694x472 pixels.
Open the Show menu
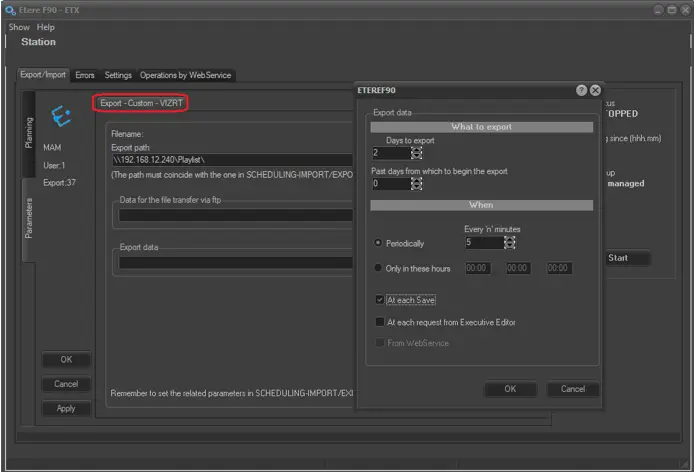[x=19, y=27]
